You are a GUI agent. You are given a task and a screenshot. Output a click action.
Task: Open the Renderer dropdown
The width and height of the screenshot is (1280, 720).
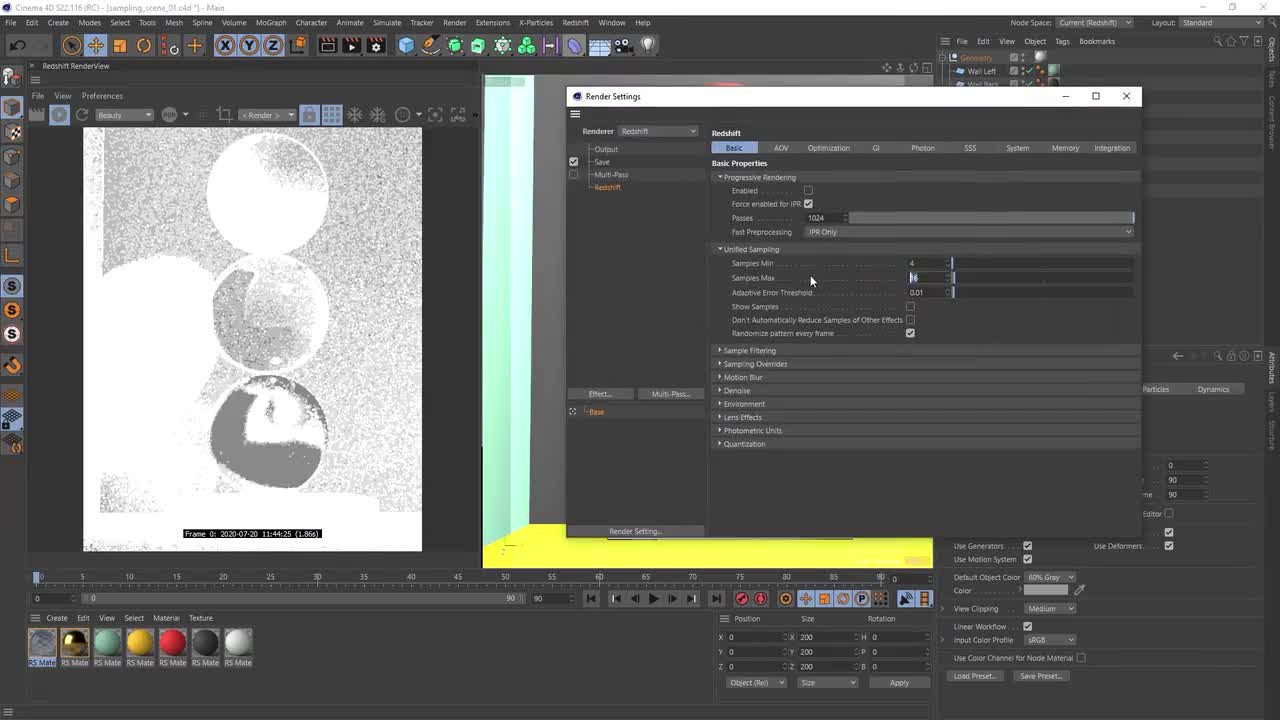[x=658, y=131]
